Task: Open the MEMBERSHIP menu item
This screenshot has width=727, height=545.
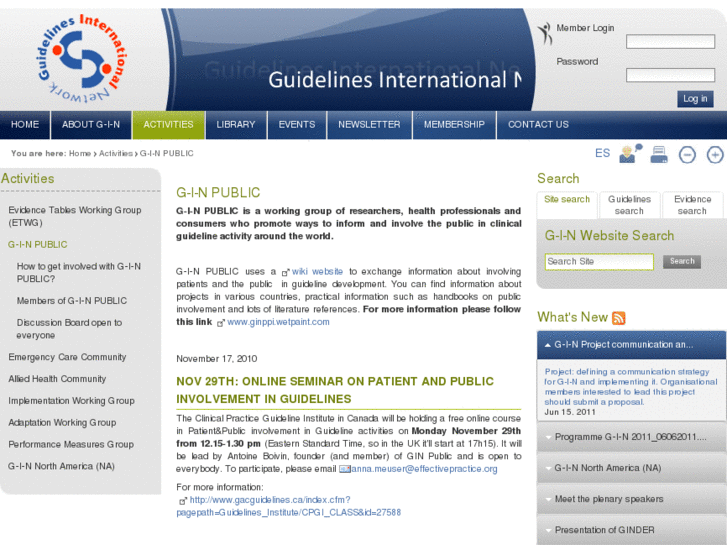Action: point(454,125)
